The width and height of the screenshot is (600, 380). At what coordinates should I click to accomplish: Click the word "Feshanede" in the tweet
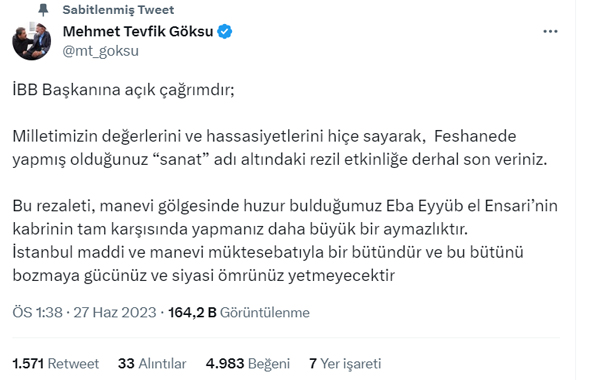[x=475, y=136]
